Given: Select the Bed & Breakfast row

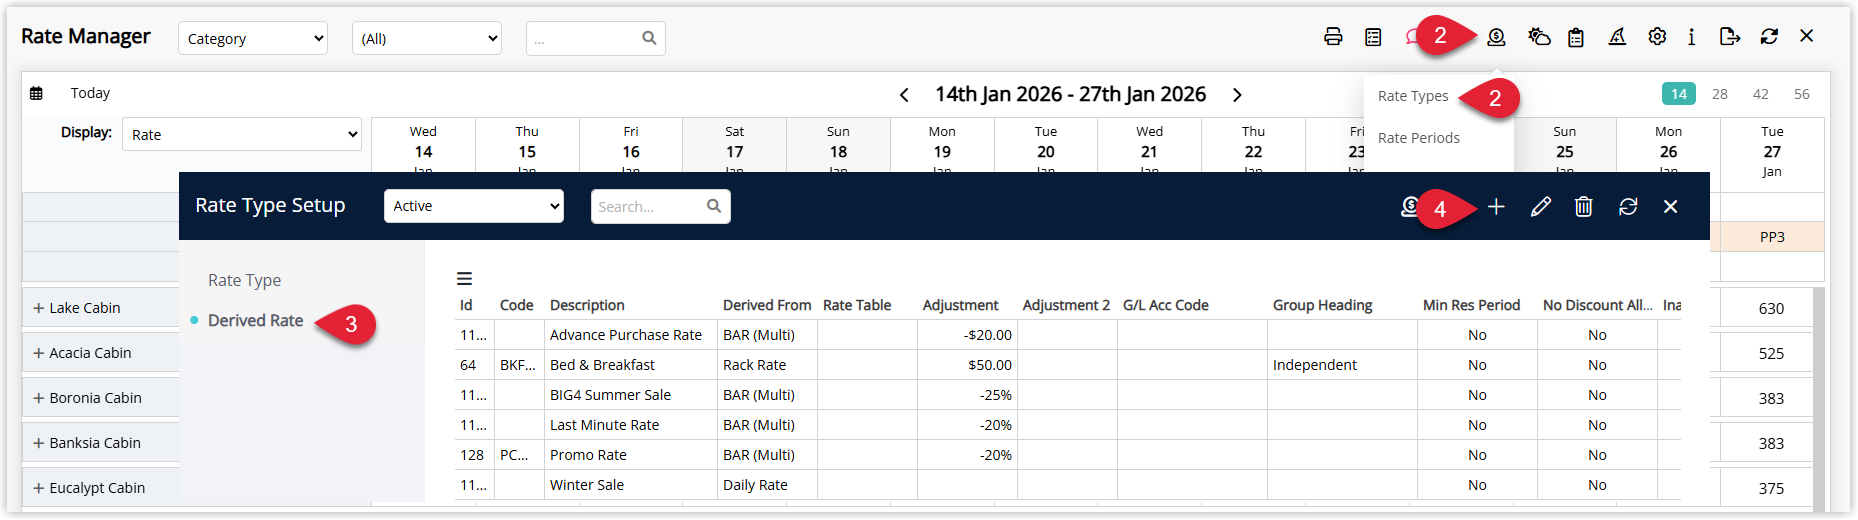Looking at the screenshot, I should (x=1067, y=365).
